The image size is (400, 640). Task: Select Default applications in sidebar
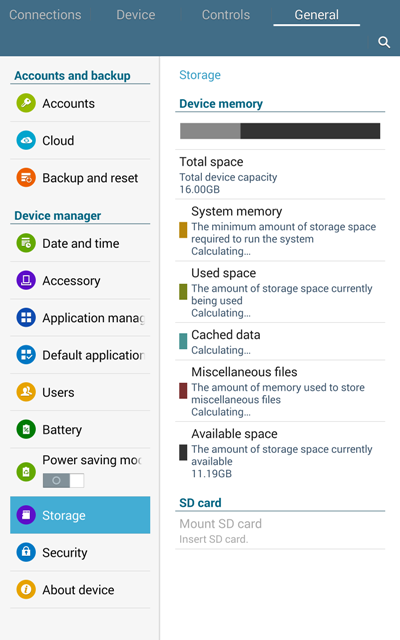80,355
